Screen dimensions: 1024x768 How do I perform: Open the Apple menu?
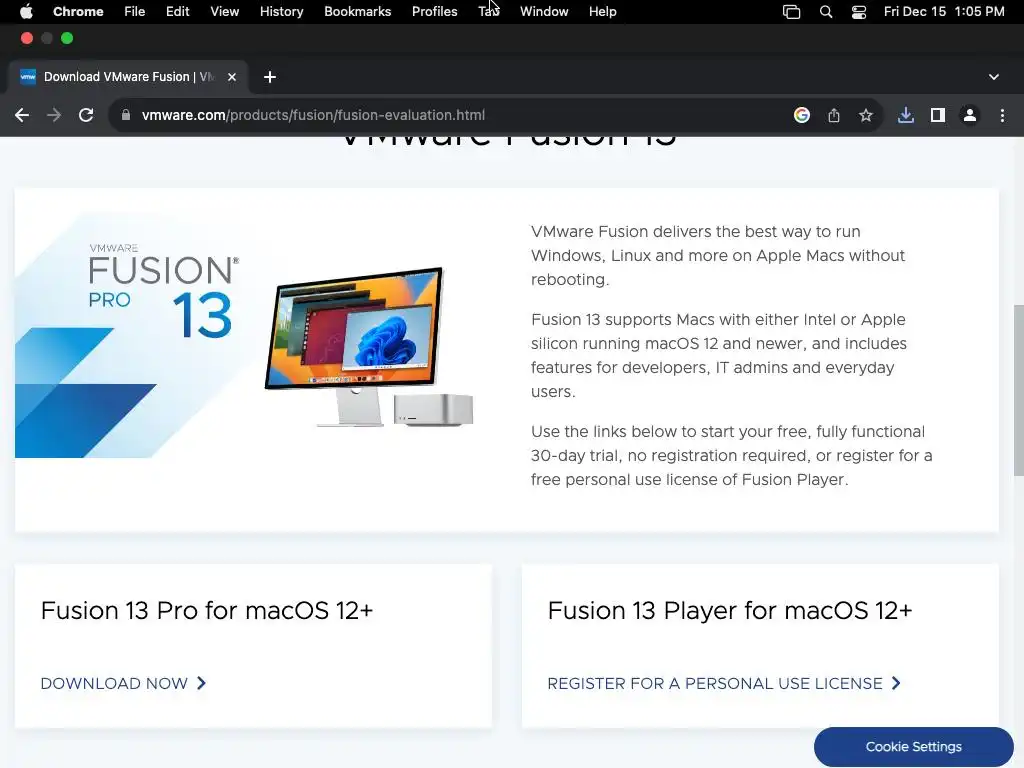[x=26, y=12]
